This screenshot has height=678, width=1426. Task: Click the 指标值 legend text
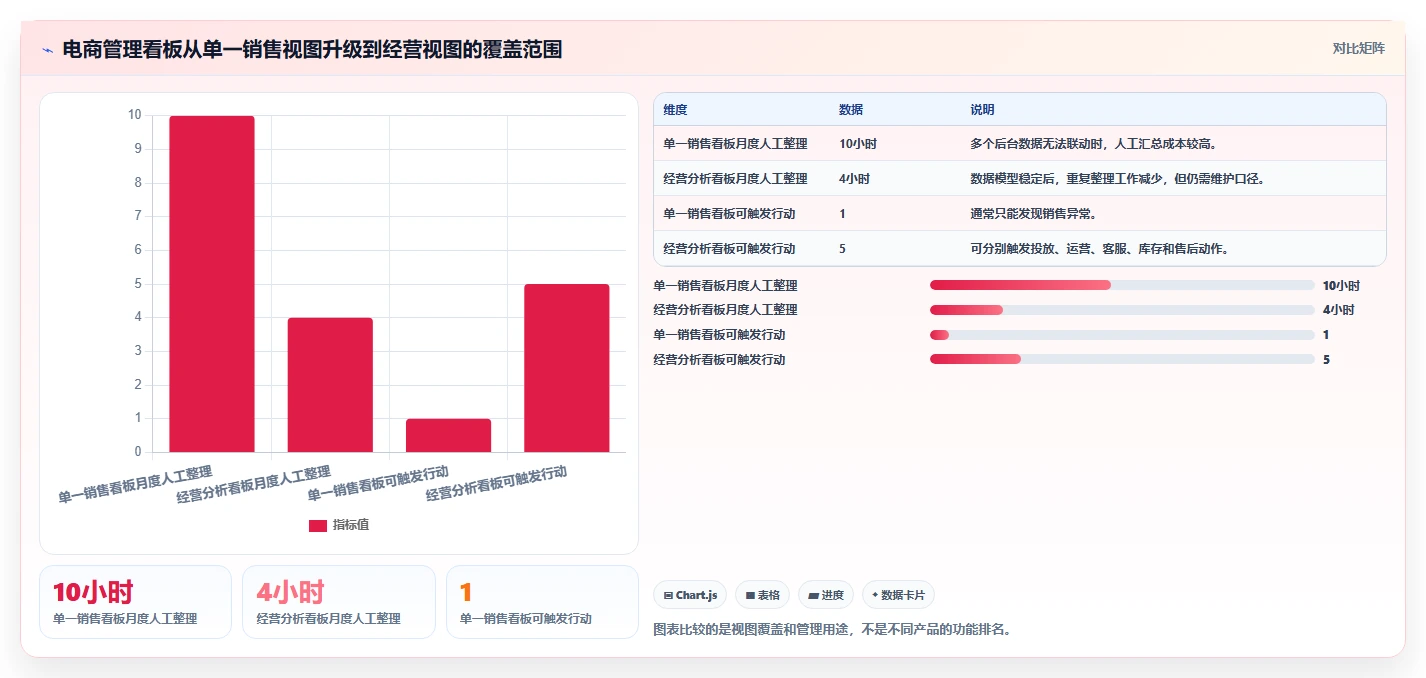click(351, 525)
